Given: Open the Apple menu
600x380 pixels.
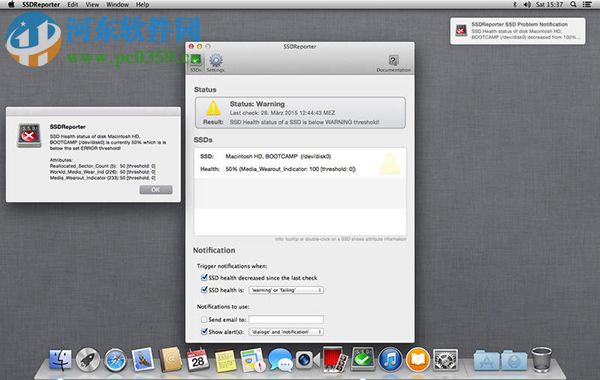Looking at the screenshot, I should [11, 5].
